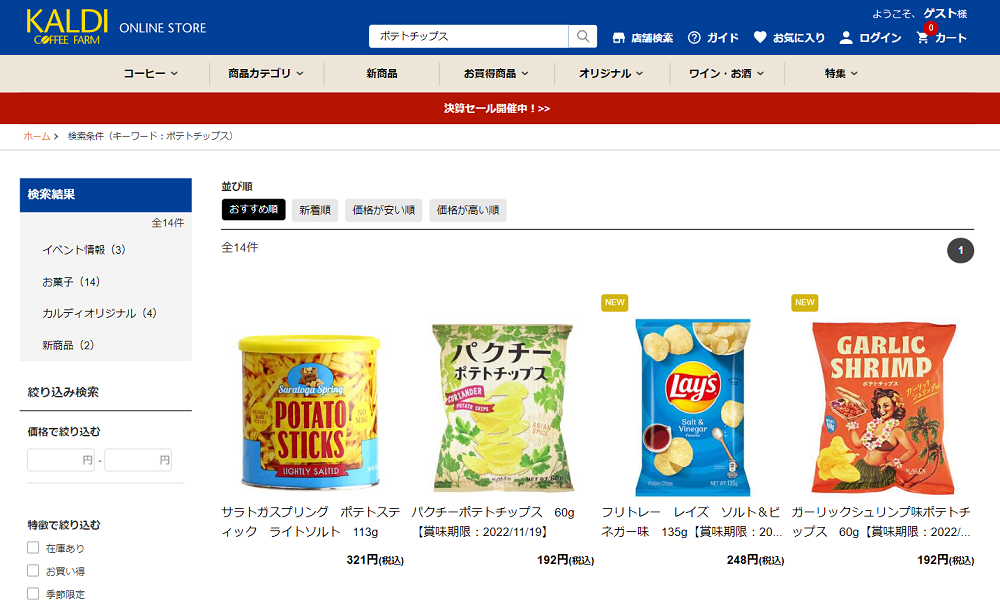The image size is (1000, 605).
Task: Expand the 商品カテゴリ dropdown
Action: pos(266,73)
